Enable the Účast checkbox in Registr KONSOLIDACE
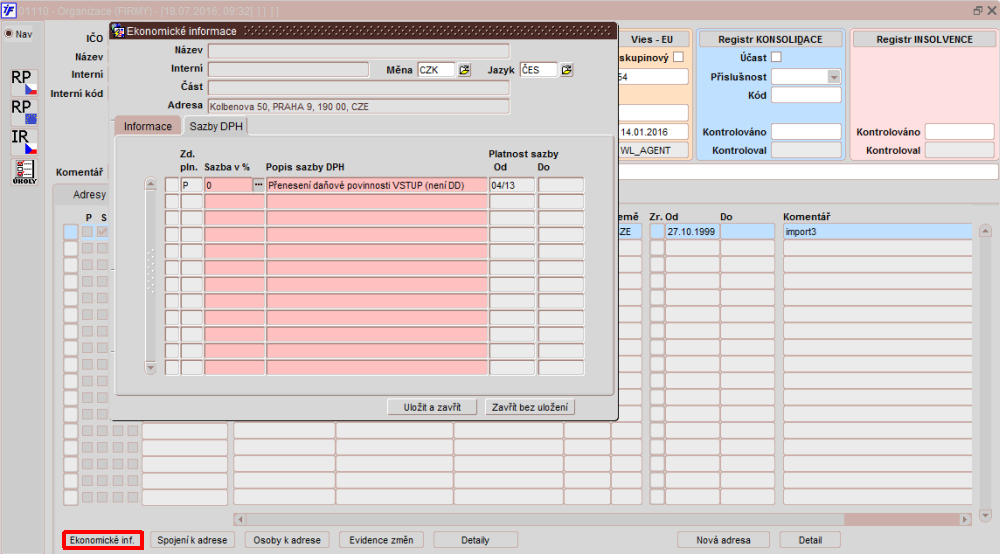The height and width of the screenshot is (554, 1000). 776,57
